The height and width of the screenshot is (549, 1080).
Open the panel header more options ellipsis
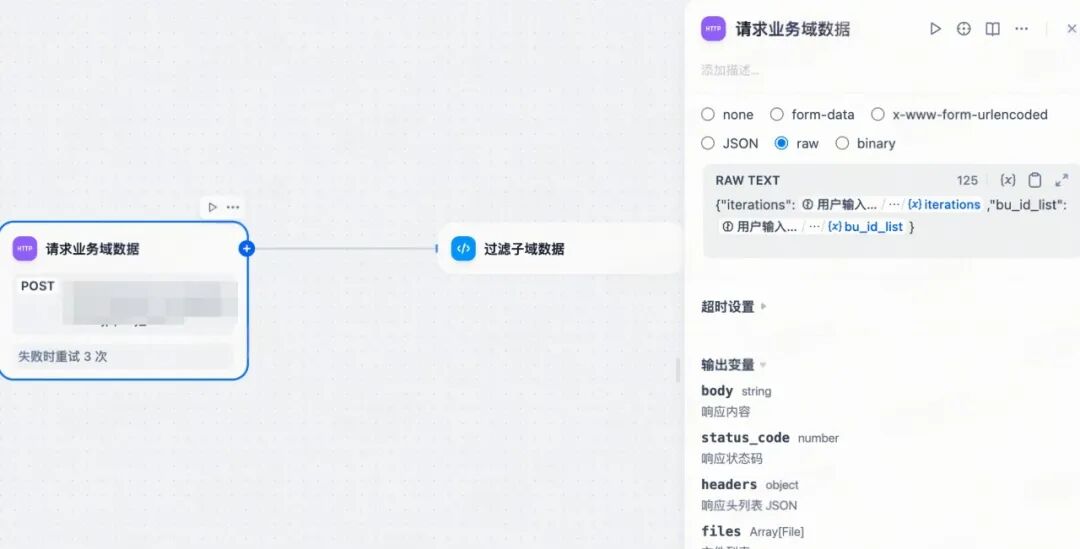1021,29
